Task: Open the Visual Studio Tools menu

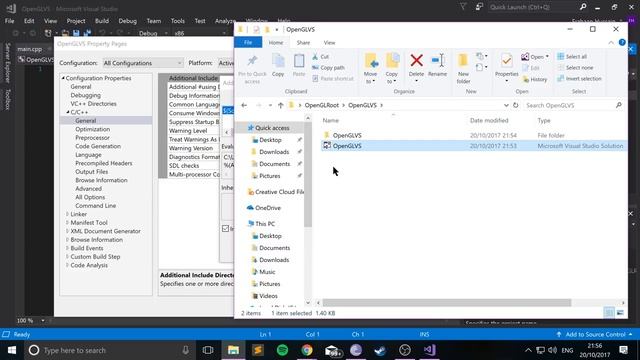Action: 178,21
